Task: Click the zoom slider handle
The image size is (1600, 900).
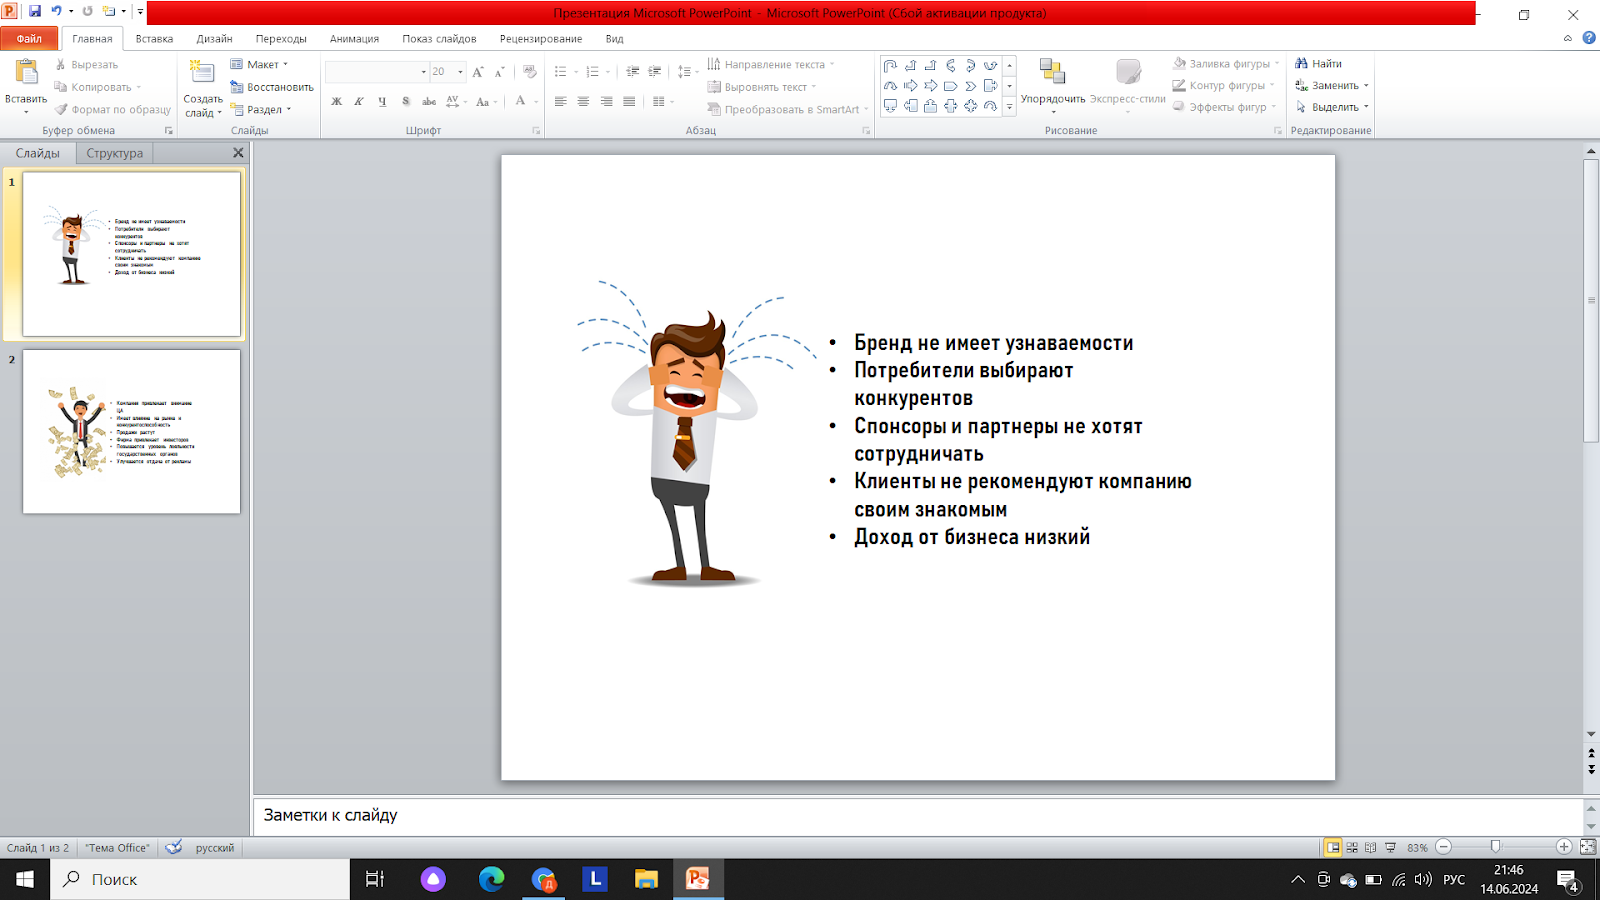Action: (x=1495, y=847)
